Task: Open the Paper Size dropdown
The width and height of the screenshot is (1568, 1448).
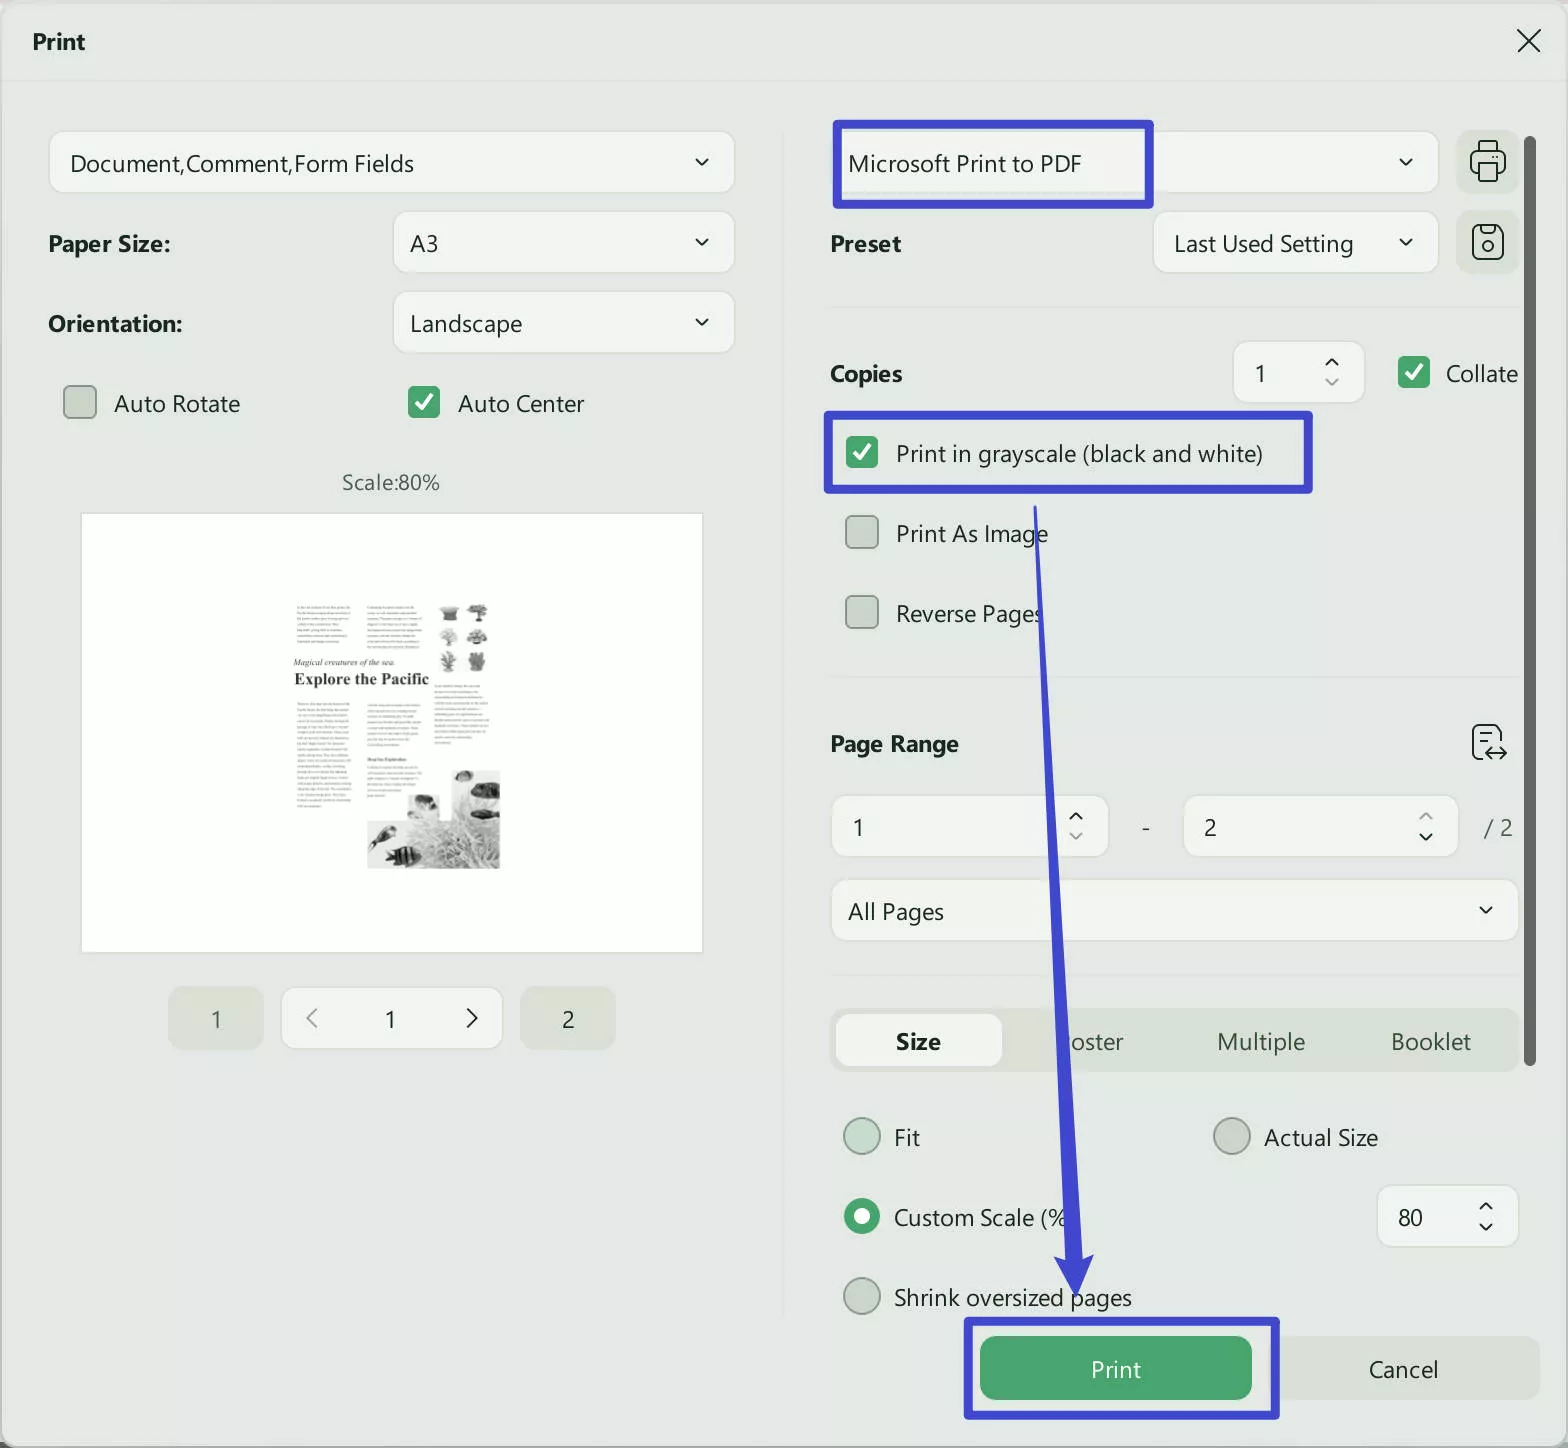Action: click(563, 243)
